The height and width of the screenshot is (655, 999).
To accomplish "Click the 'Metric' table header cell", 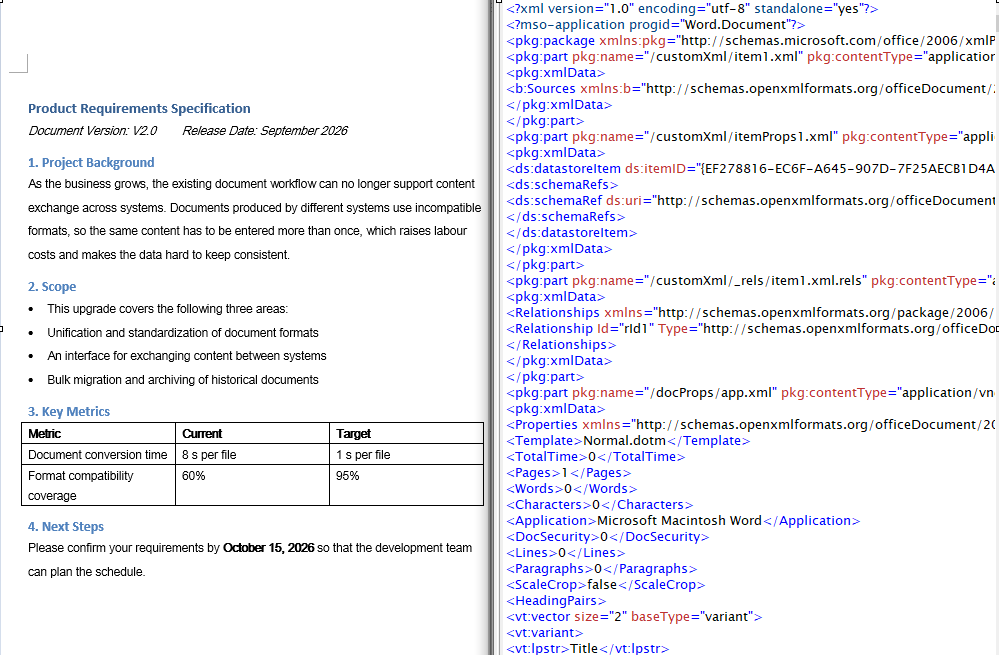I will (99, 433).
